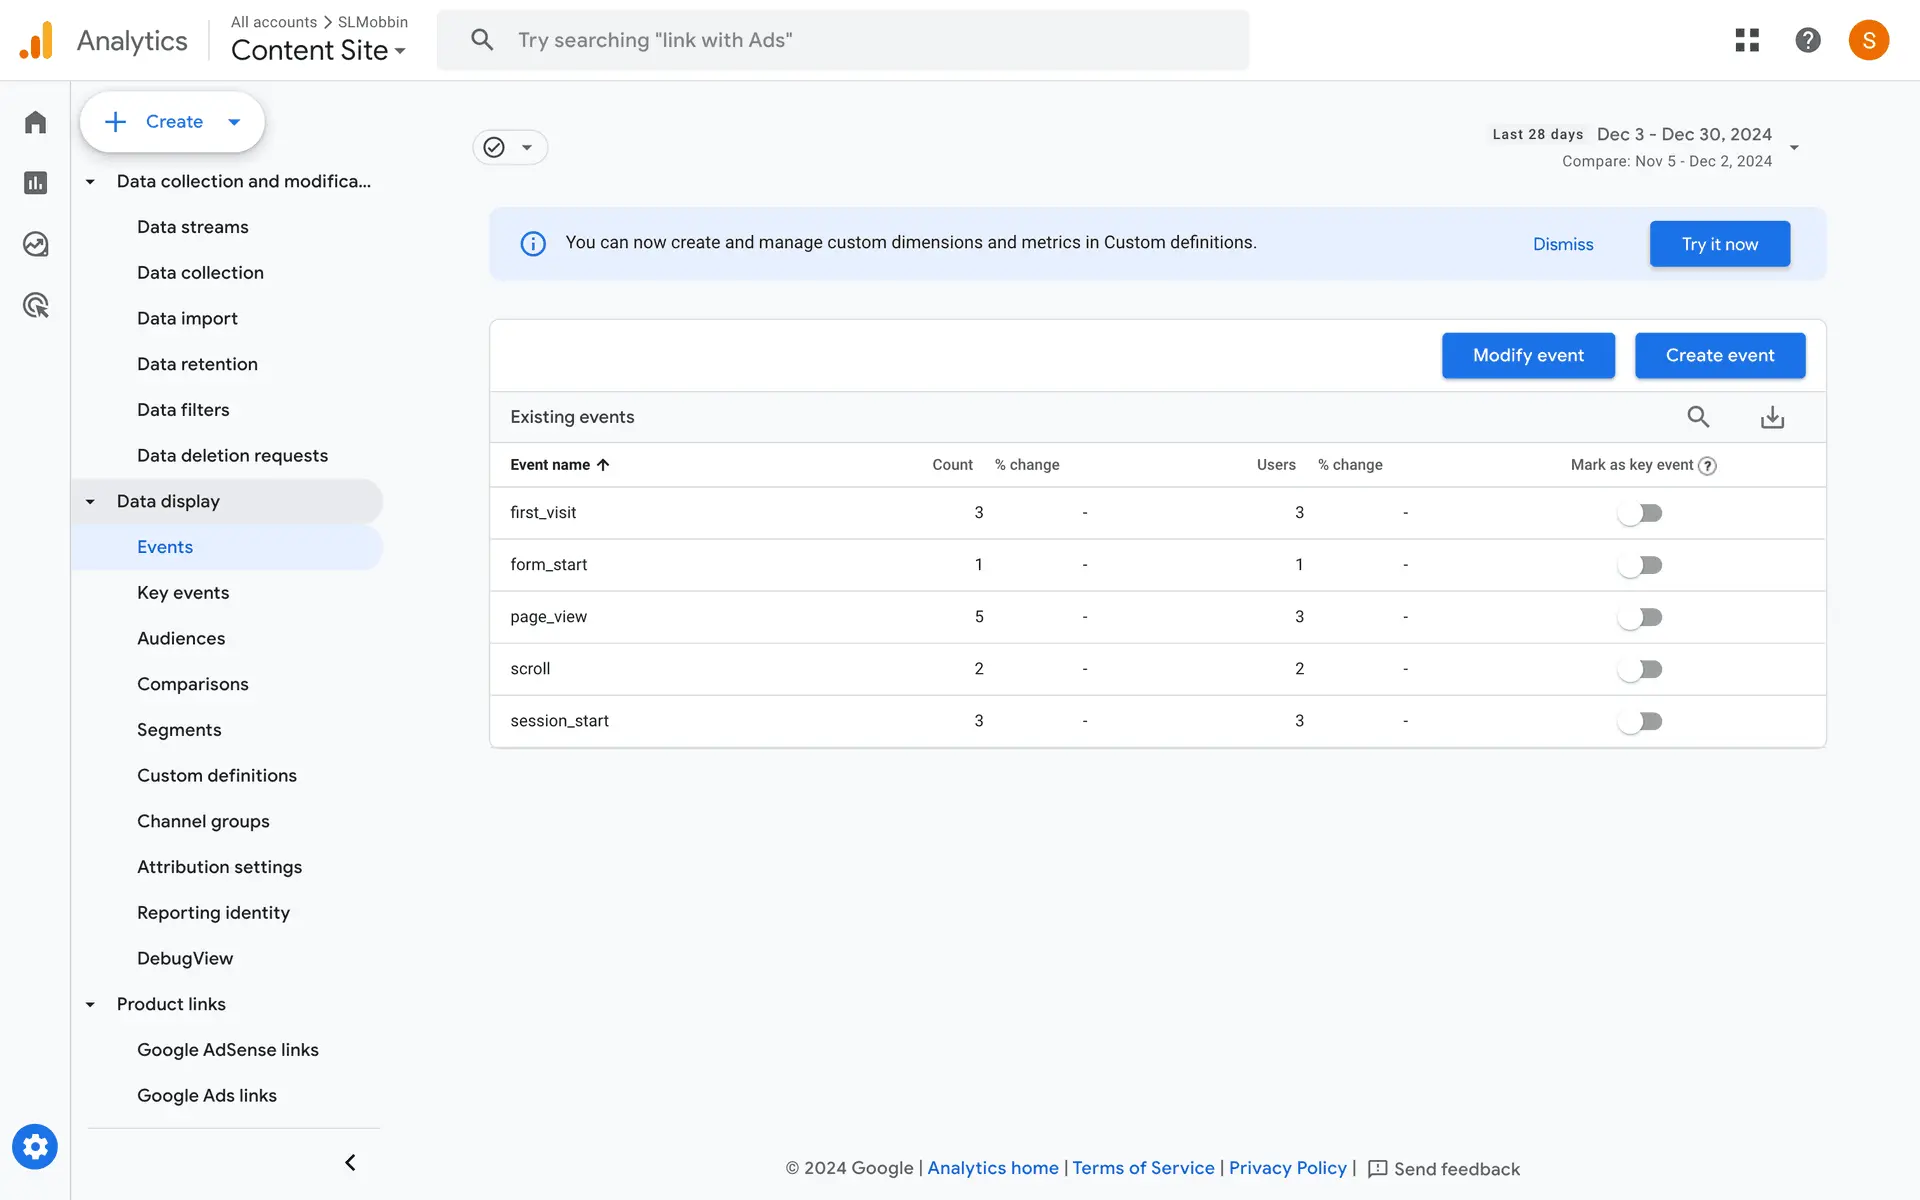Dismiss the custom definitions banner
Screen dimensions: 1920x1200
pos(1563,244)
